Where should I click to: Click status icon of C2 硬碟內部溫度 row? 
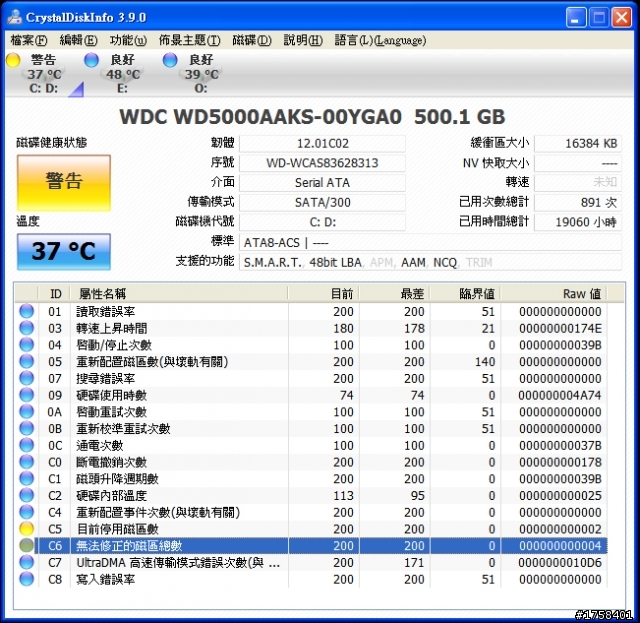click(27, 495)
